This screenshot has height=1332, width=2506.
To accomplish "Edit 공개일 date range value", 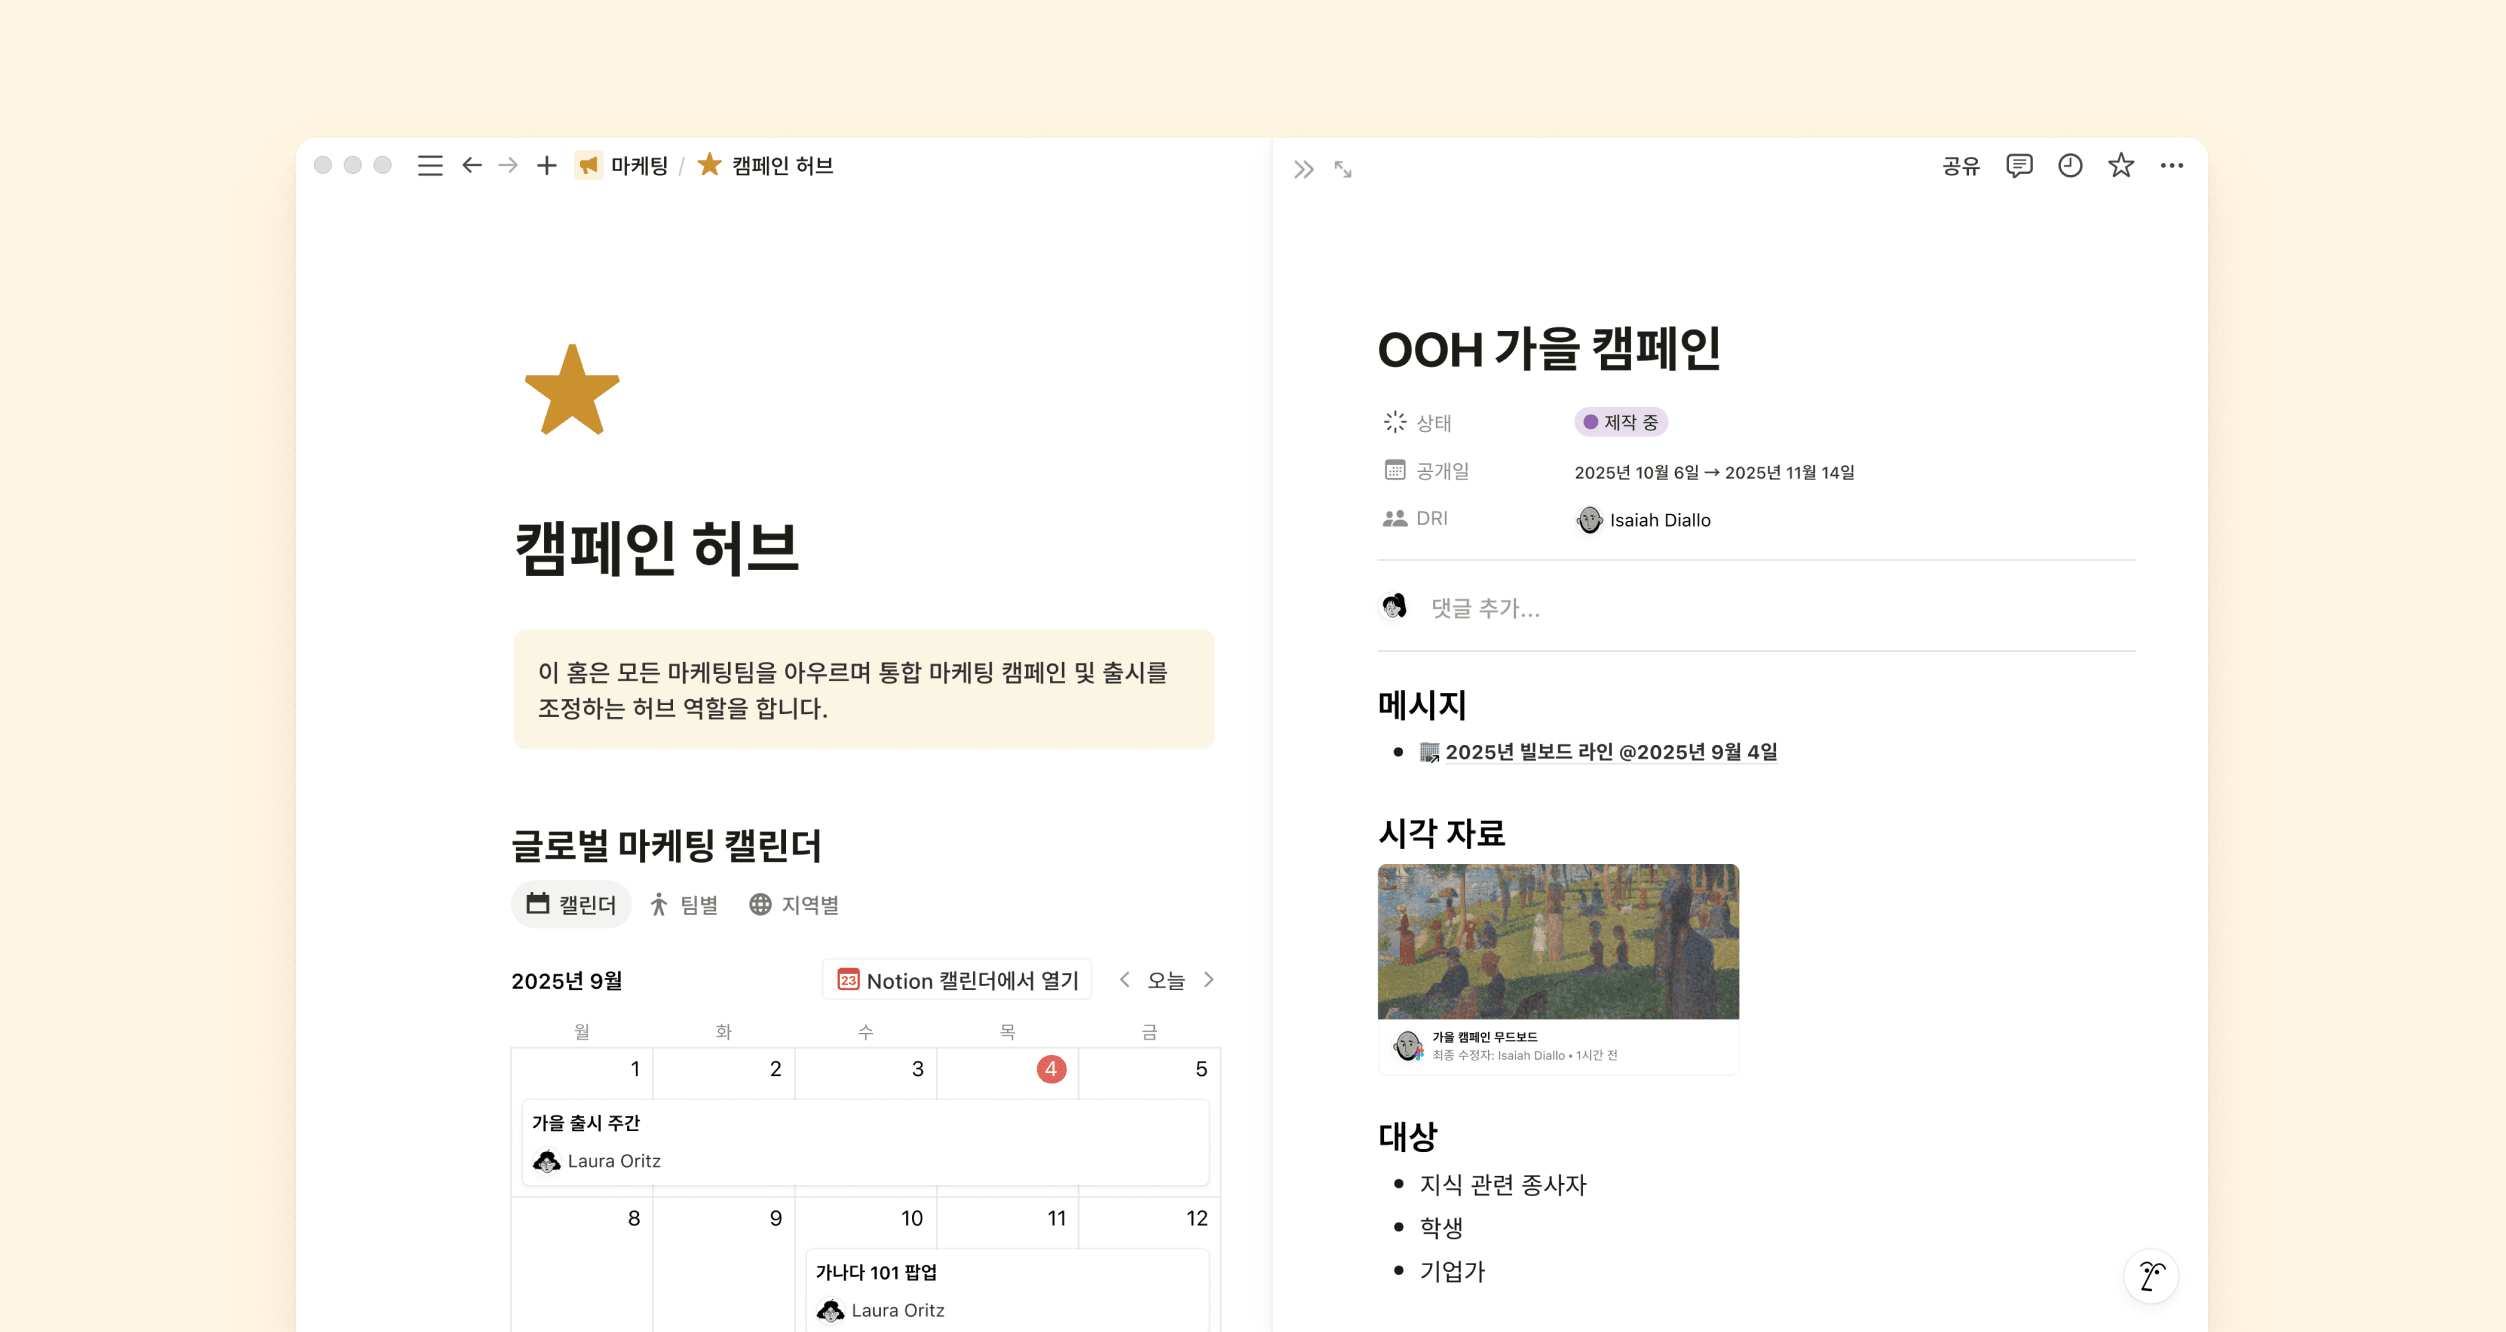I will 1714,472.
